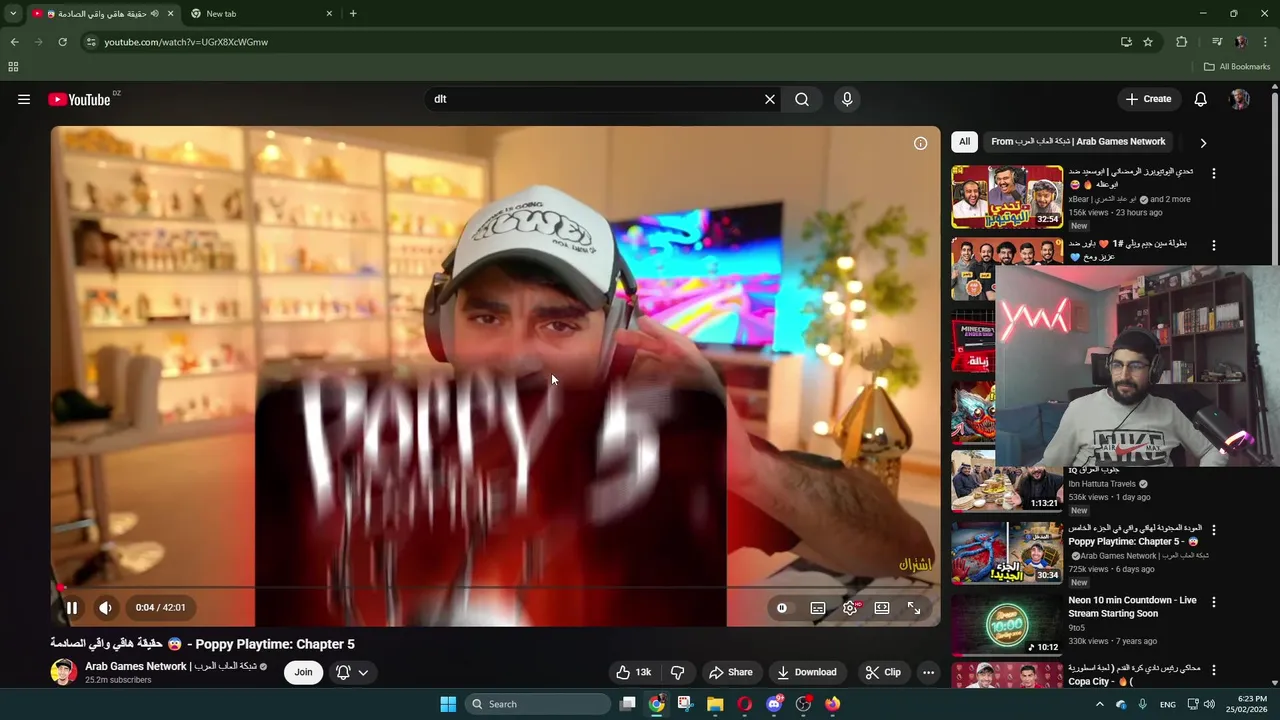1280x720 pixels.
Task: Mute the video volume
Action: pyautogui.click(x=105, y=607)
